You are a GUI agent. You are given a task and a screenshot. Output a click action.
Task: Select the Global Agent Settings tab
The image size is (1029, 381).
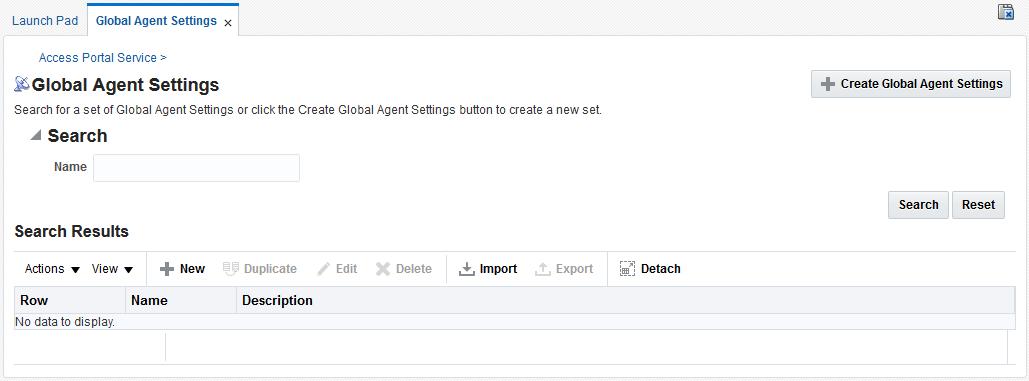tap(156, 21)
